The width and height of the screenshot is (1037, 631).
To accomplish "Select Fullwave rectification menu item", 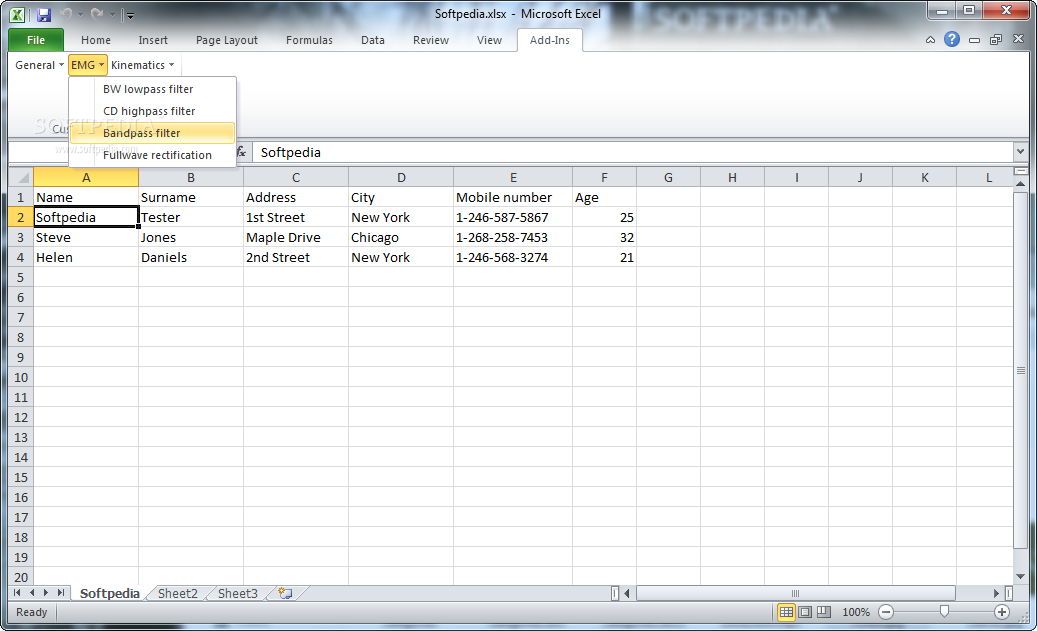I will (x=153, y=155).
